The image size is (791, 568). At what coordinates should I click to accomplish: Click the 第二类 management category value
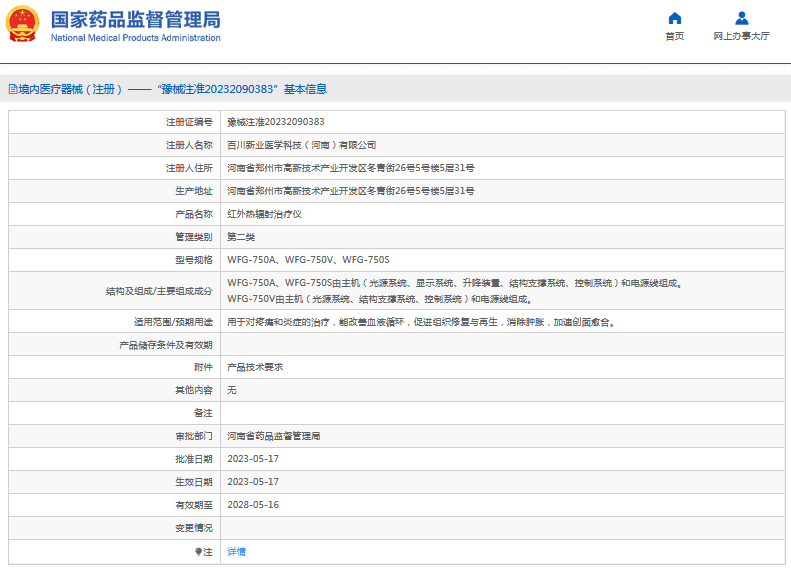(241, 237)
